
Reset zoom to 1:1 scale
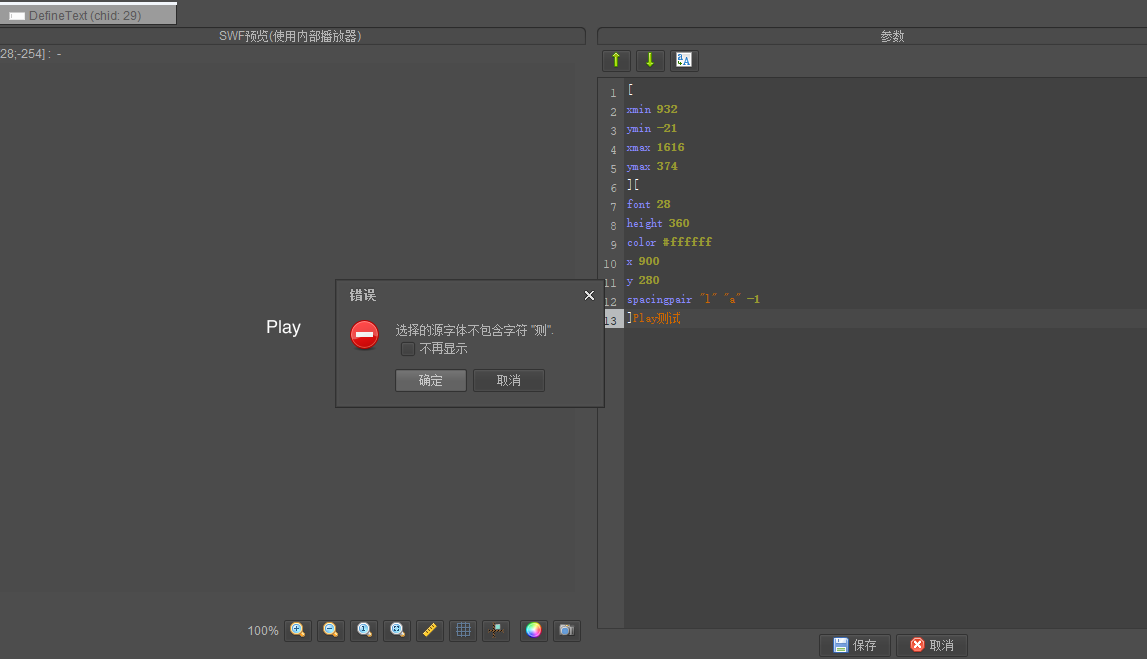364,630
